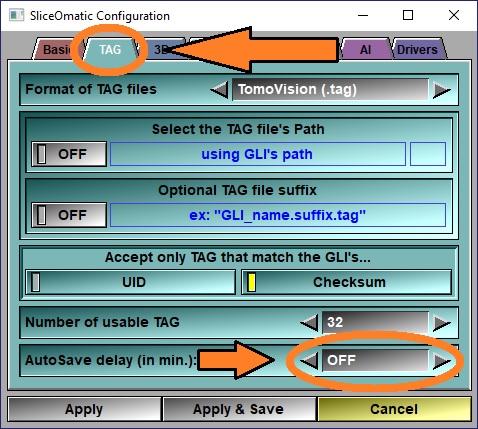Toggle the OFF switch for TAG file's Path
The image size is (478, 429).
point(69,154)
